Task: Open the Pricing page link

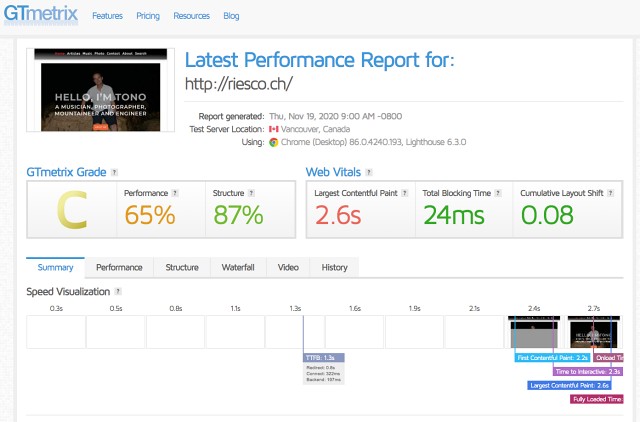Action: click(148, 17)
